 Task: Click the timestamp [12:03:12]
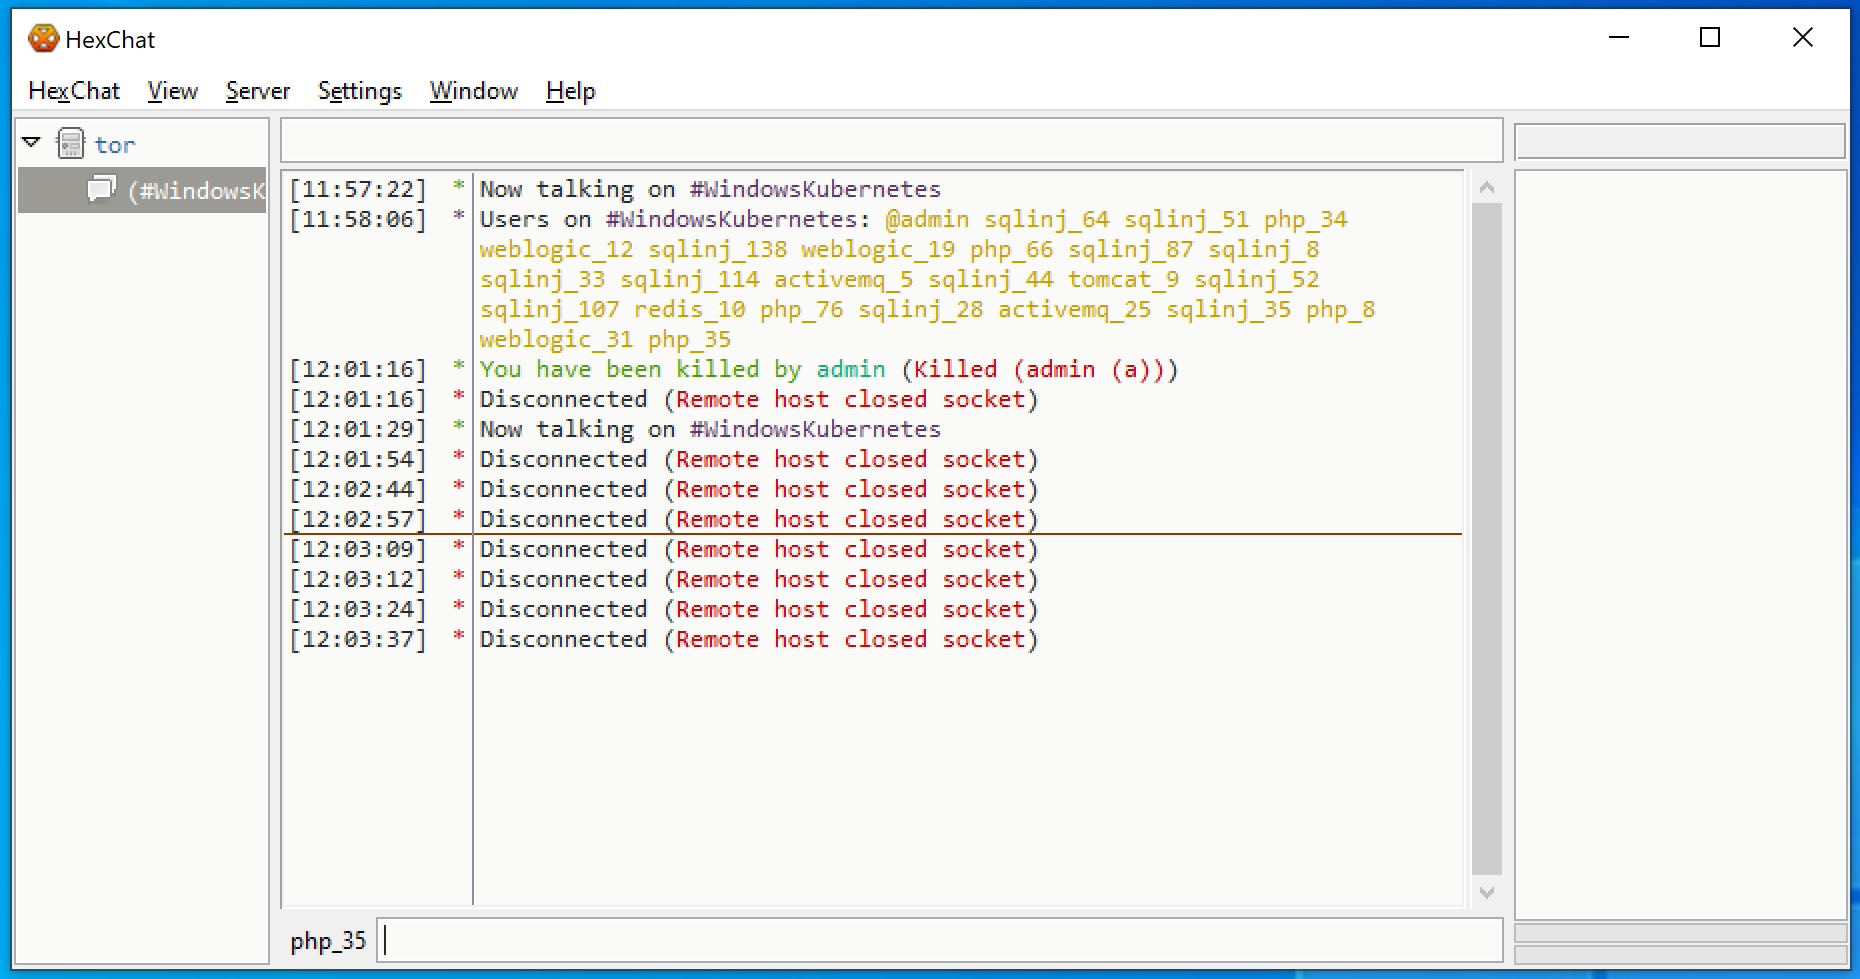[x=358, y=579]
